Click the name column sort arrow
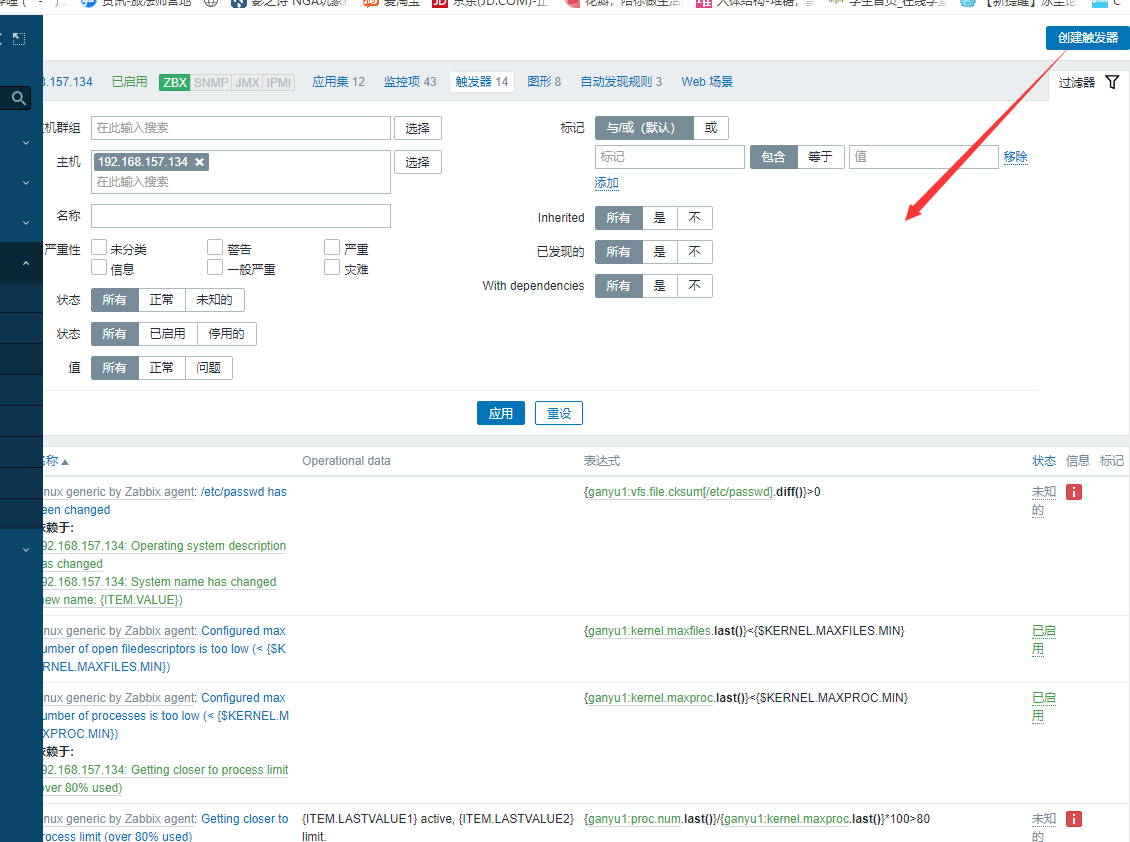1130x842 pixels. (x=65, y=461)
